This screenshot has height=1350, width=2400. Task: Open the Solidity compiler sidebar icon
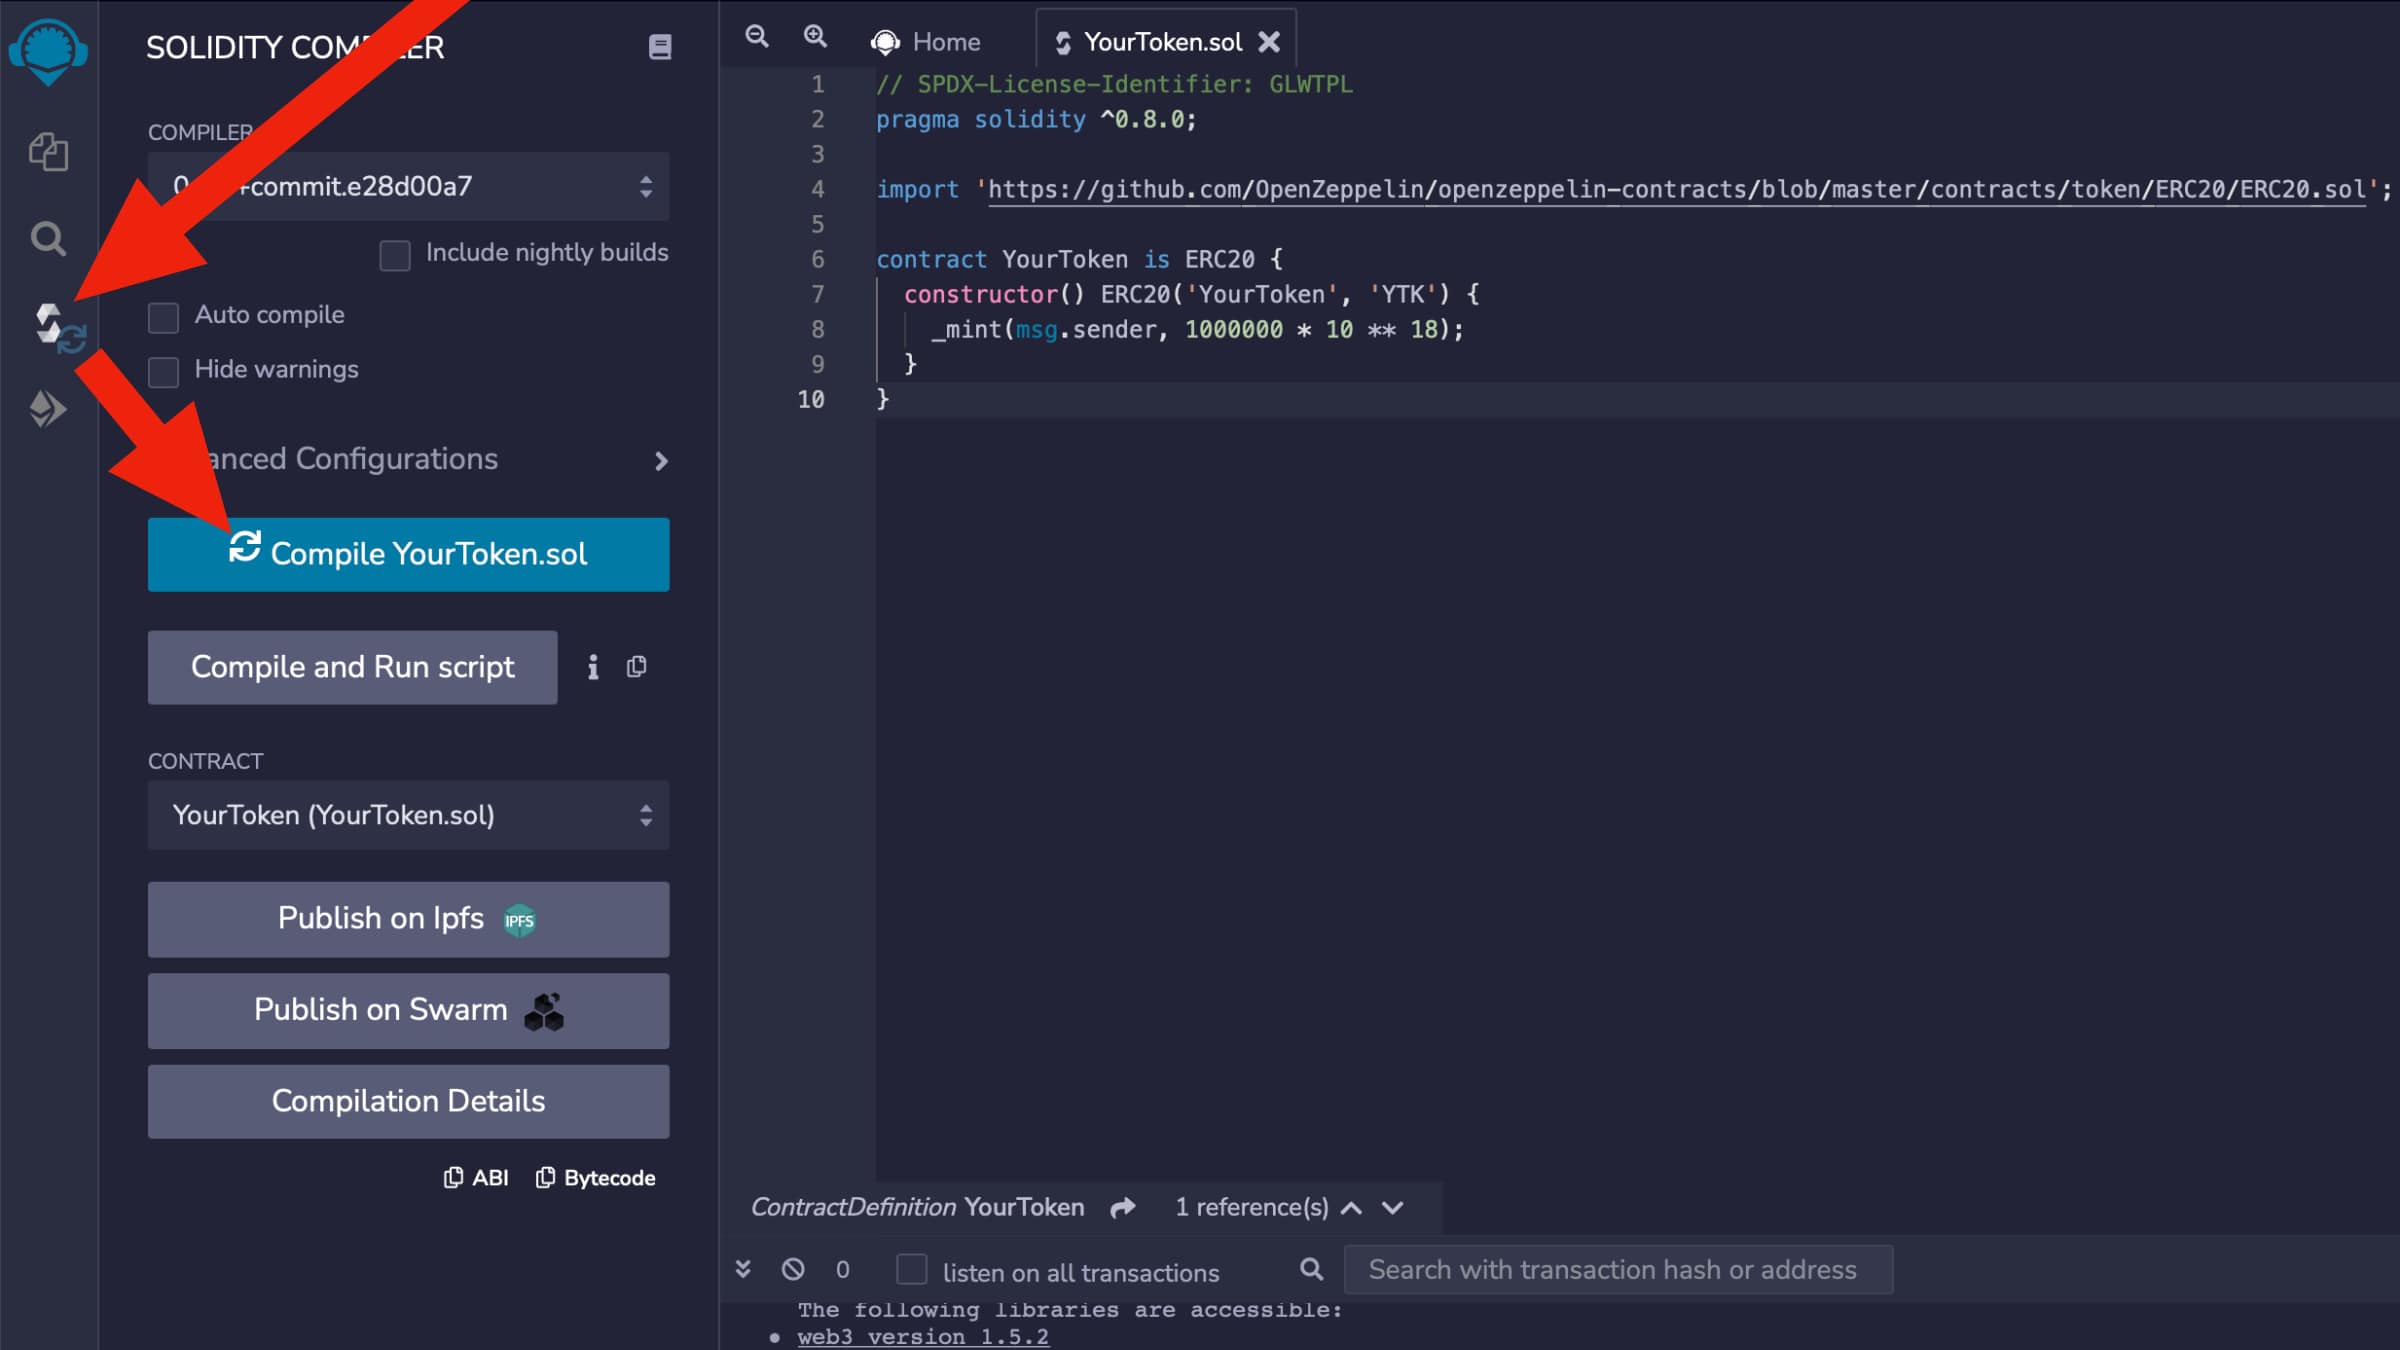(x=52, y=326)
